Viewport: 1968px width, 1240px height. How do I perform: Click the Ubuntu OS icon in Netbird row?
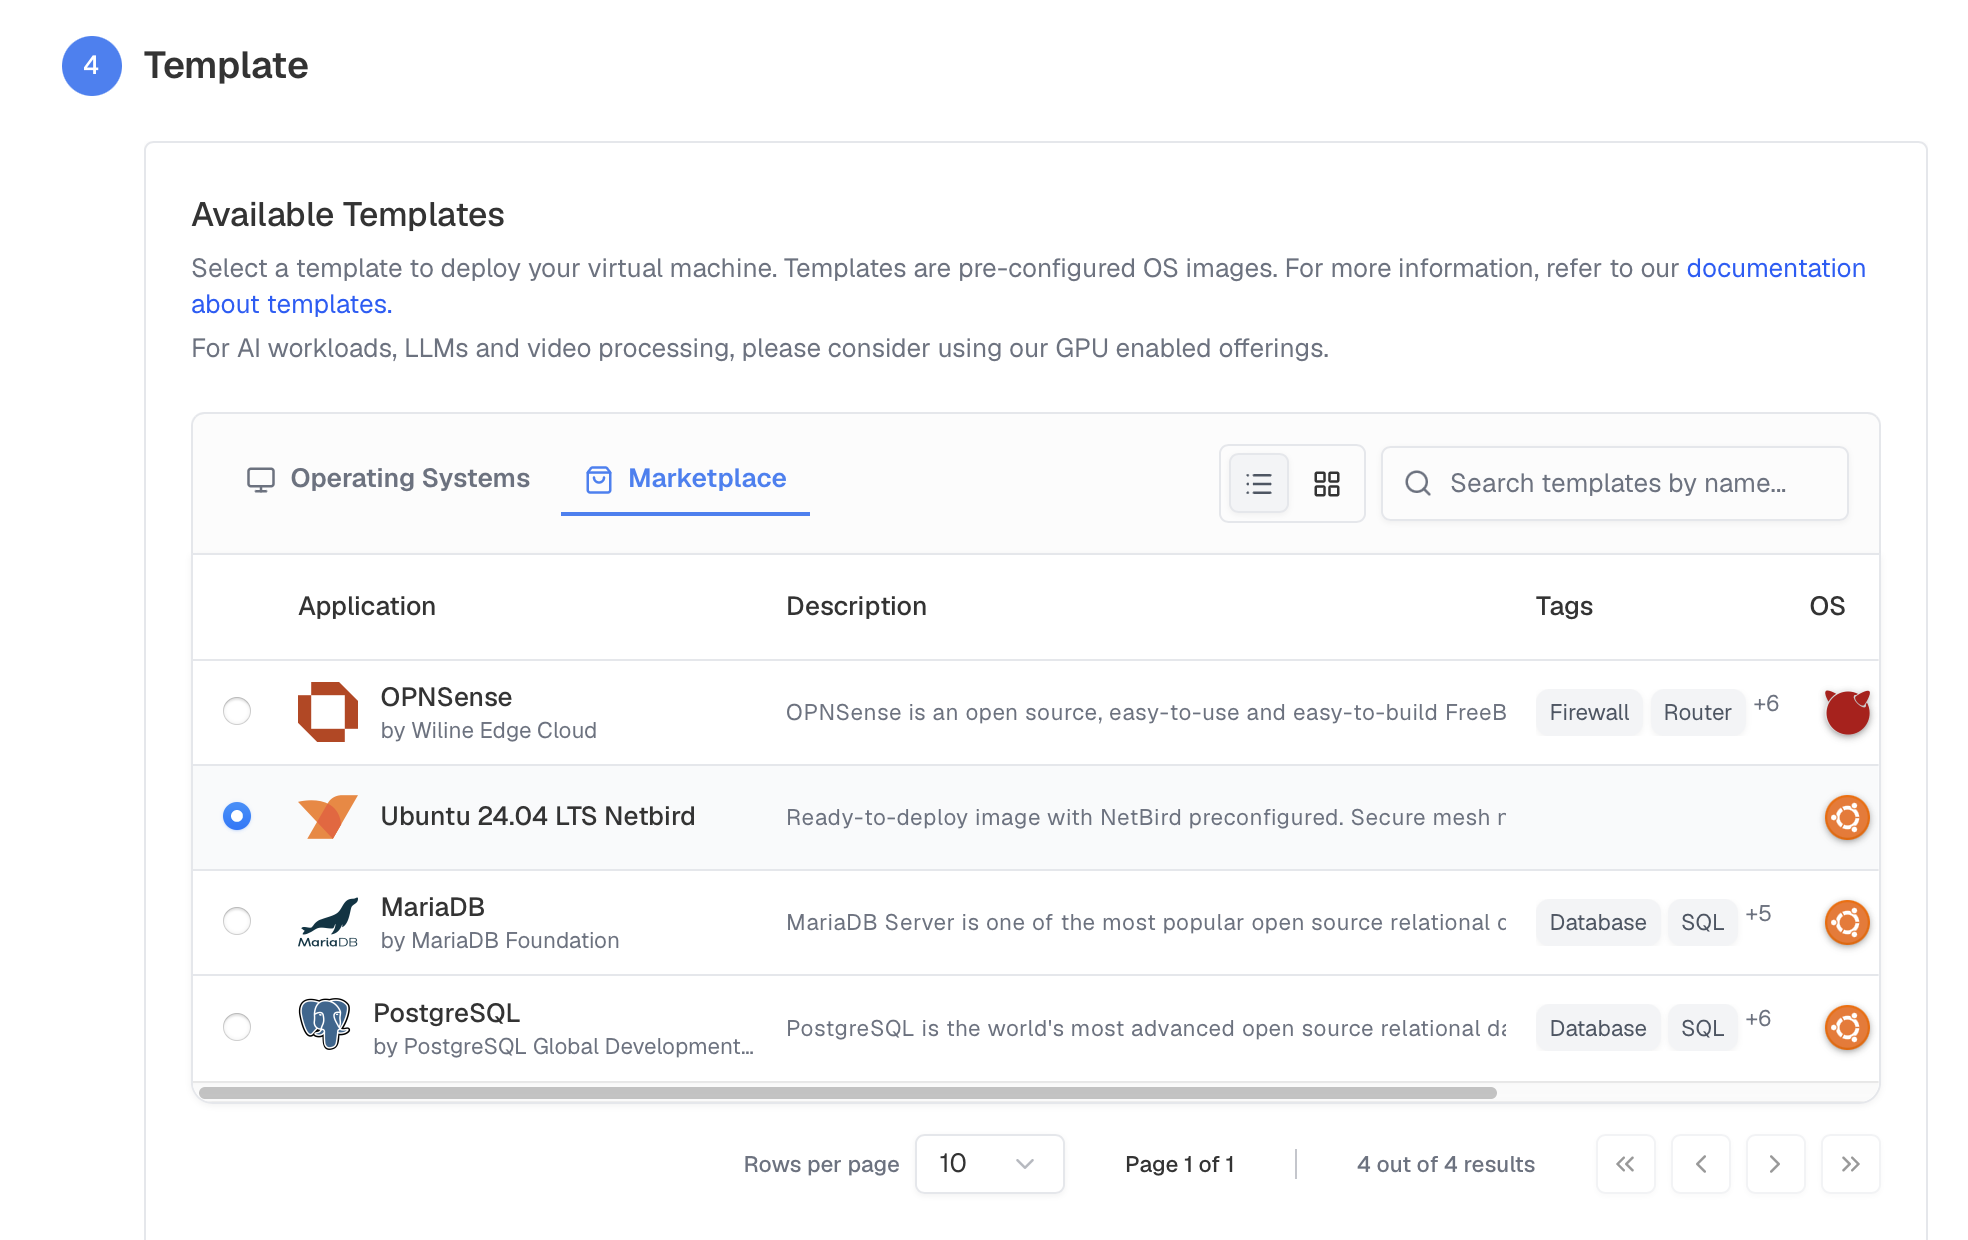point(1847,818)
